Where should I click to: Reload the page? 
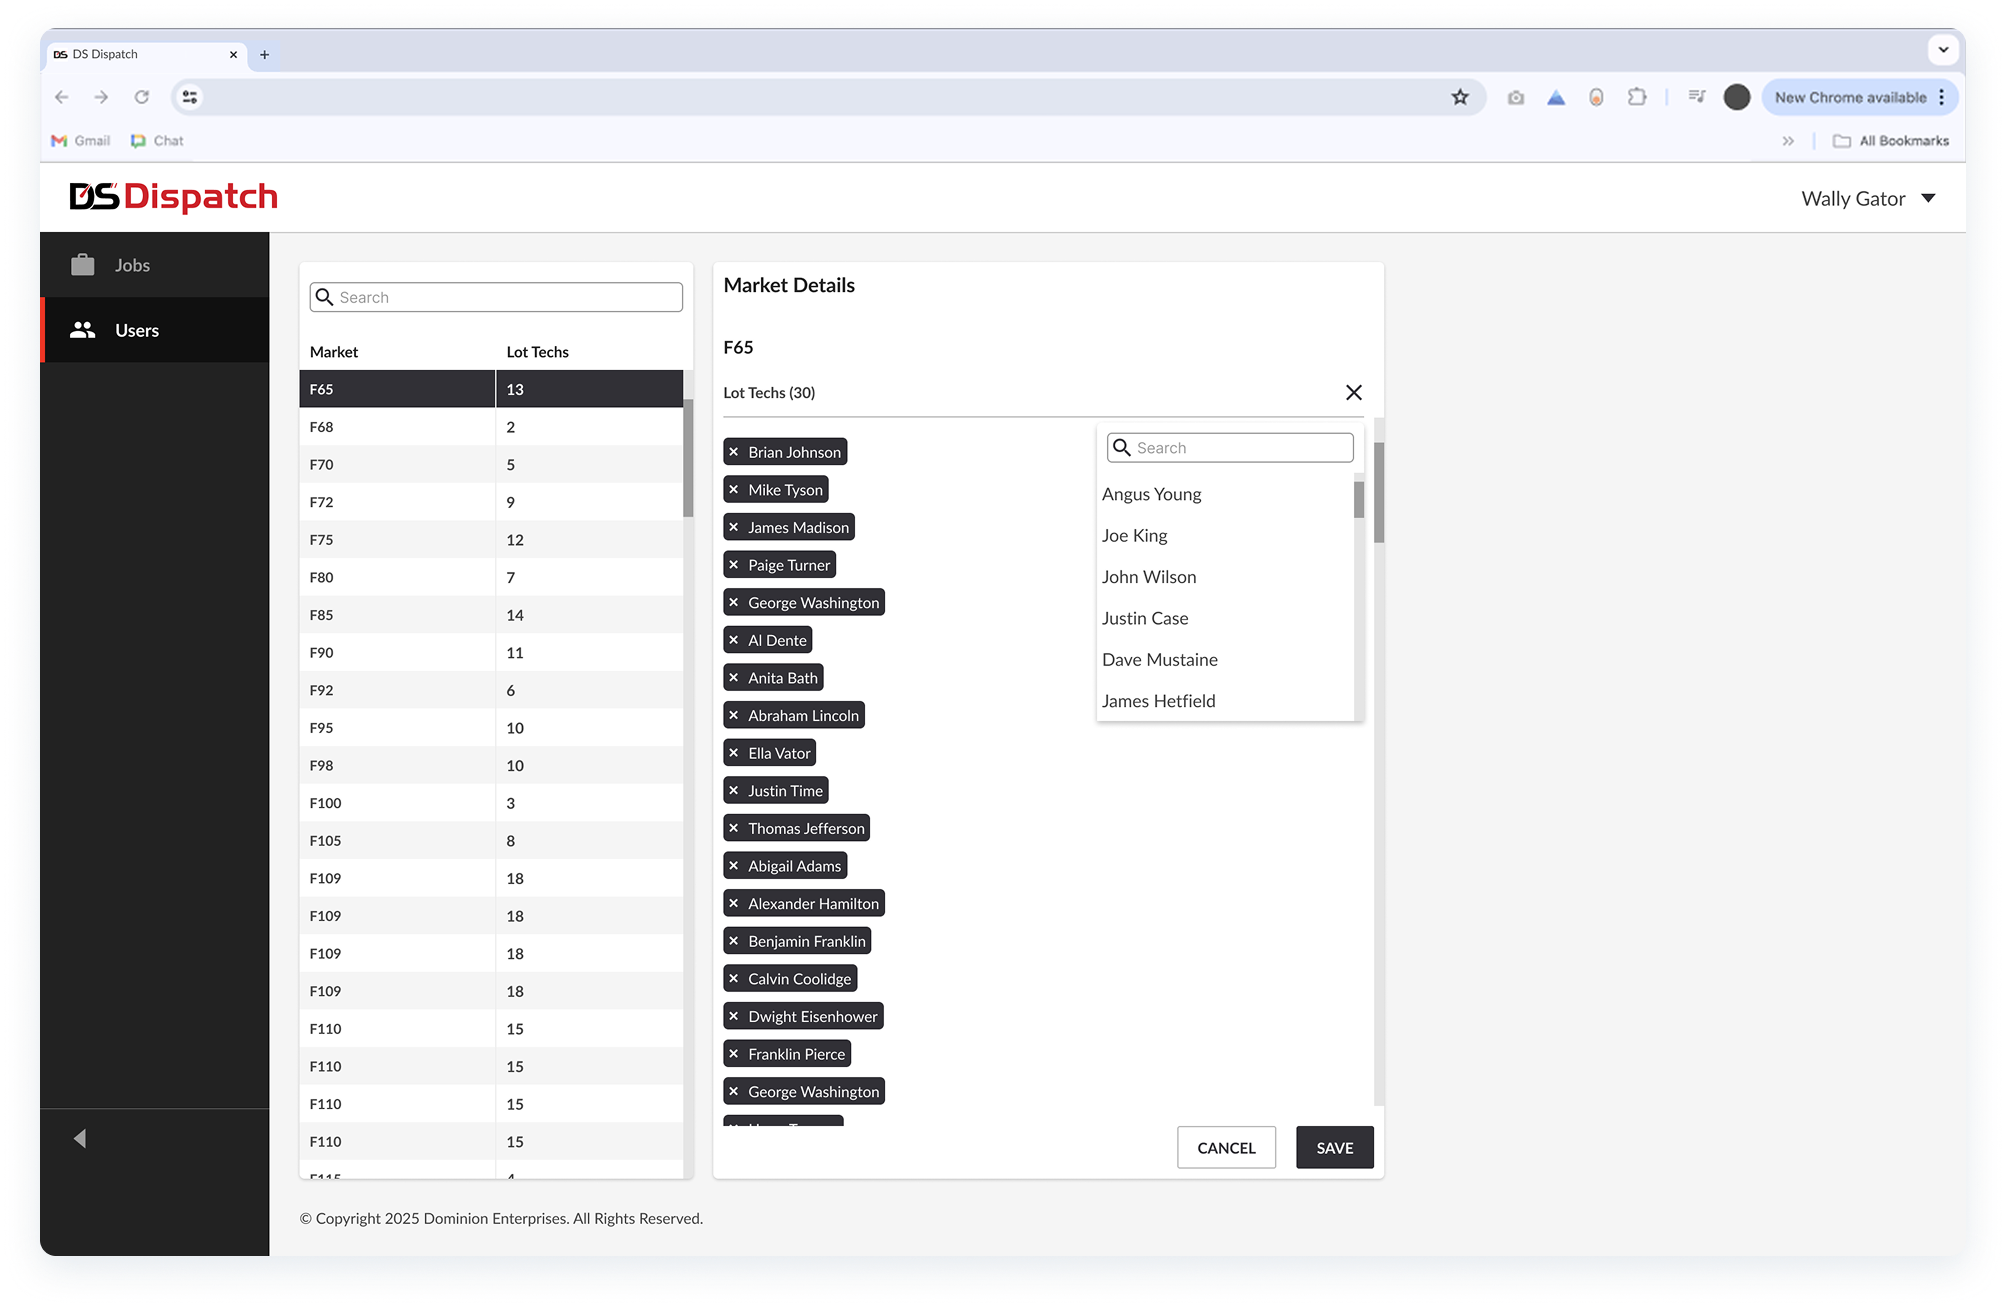pyautogui.click(x=141, y=97)
